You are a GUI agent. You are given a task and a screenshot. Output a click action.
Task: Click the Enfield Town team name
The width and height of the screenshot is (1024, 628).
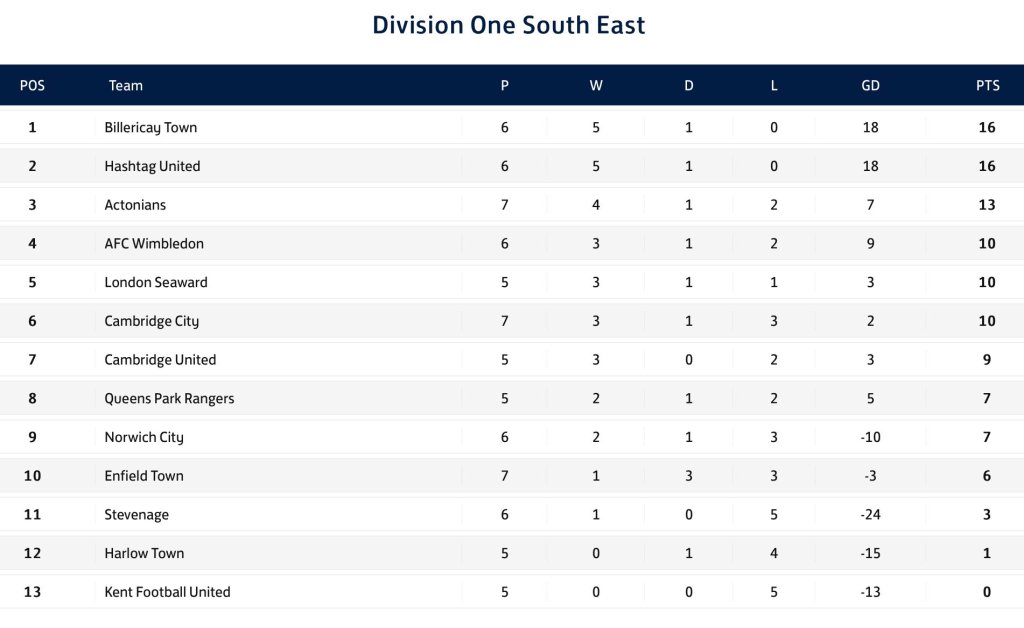point(144,476)
